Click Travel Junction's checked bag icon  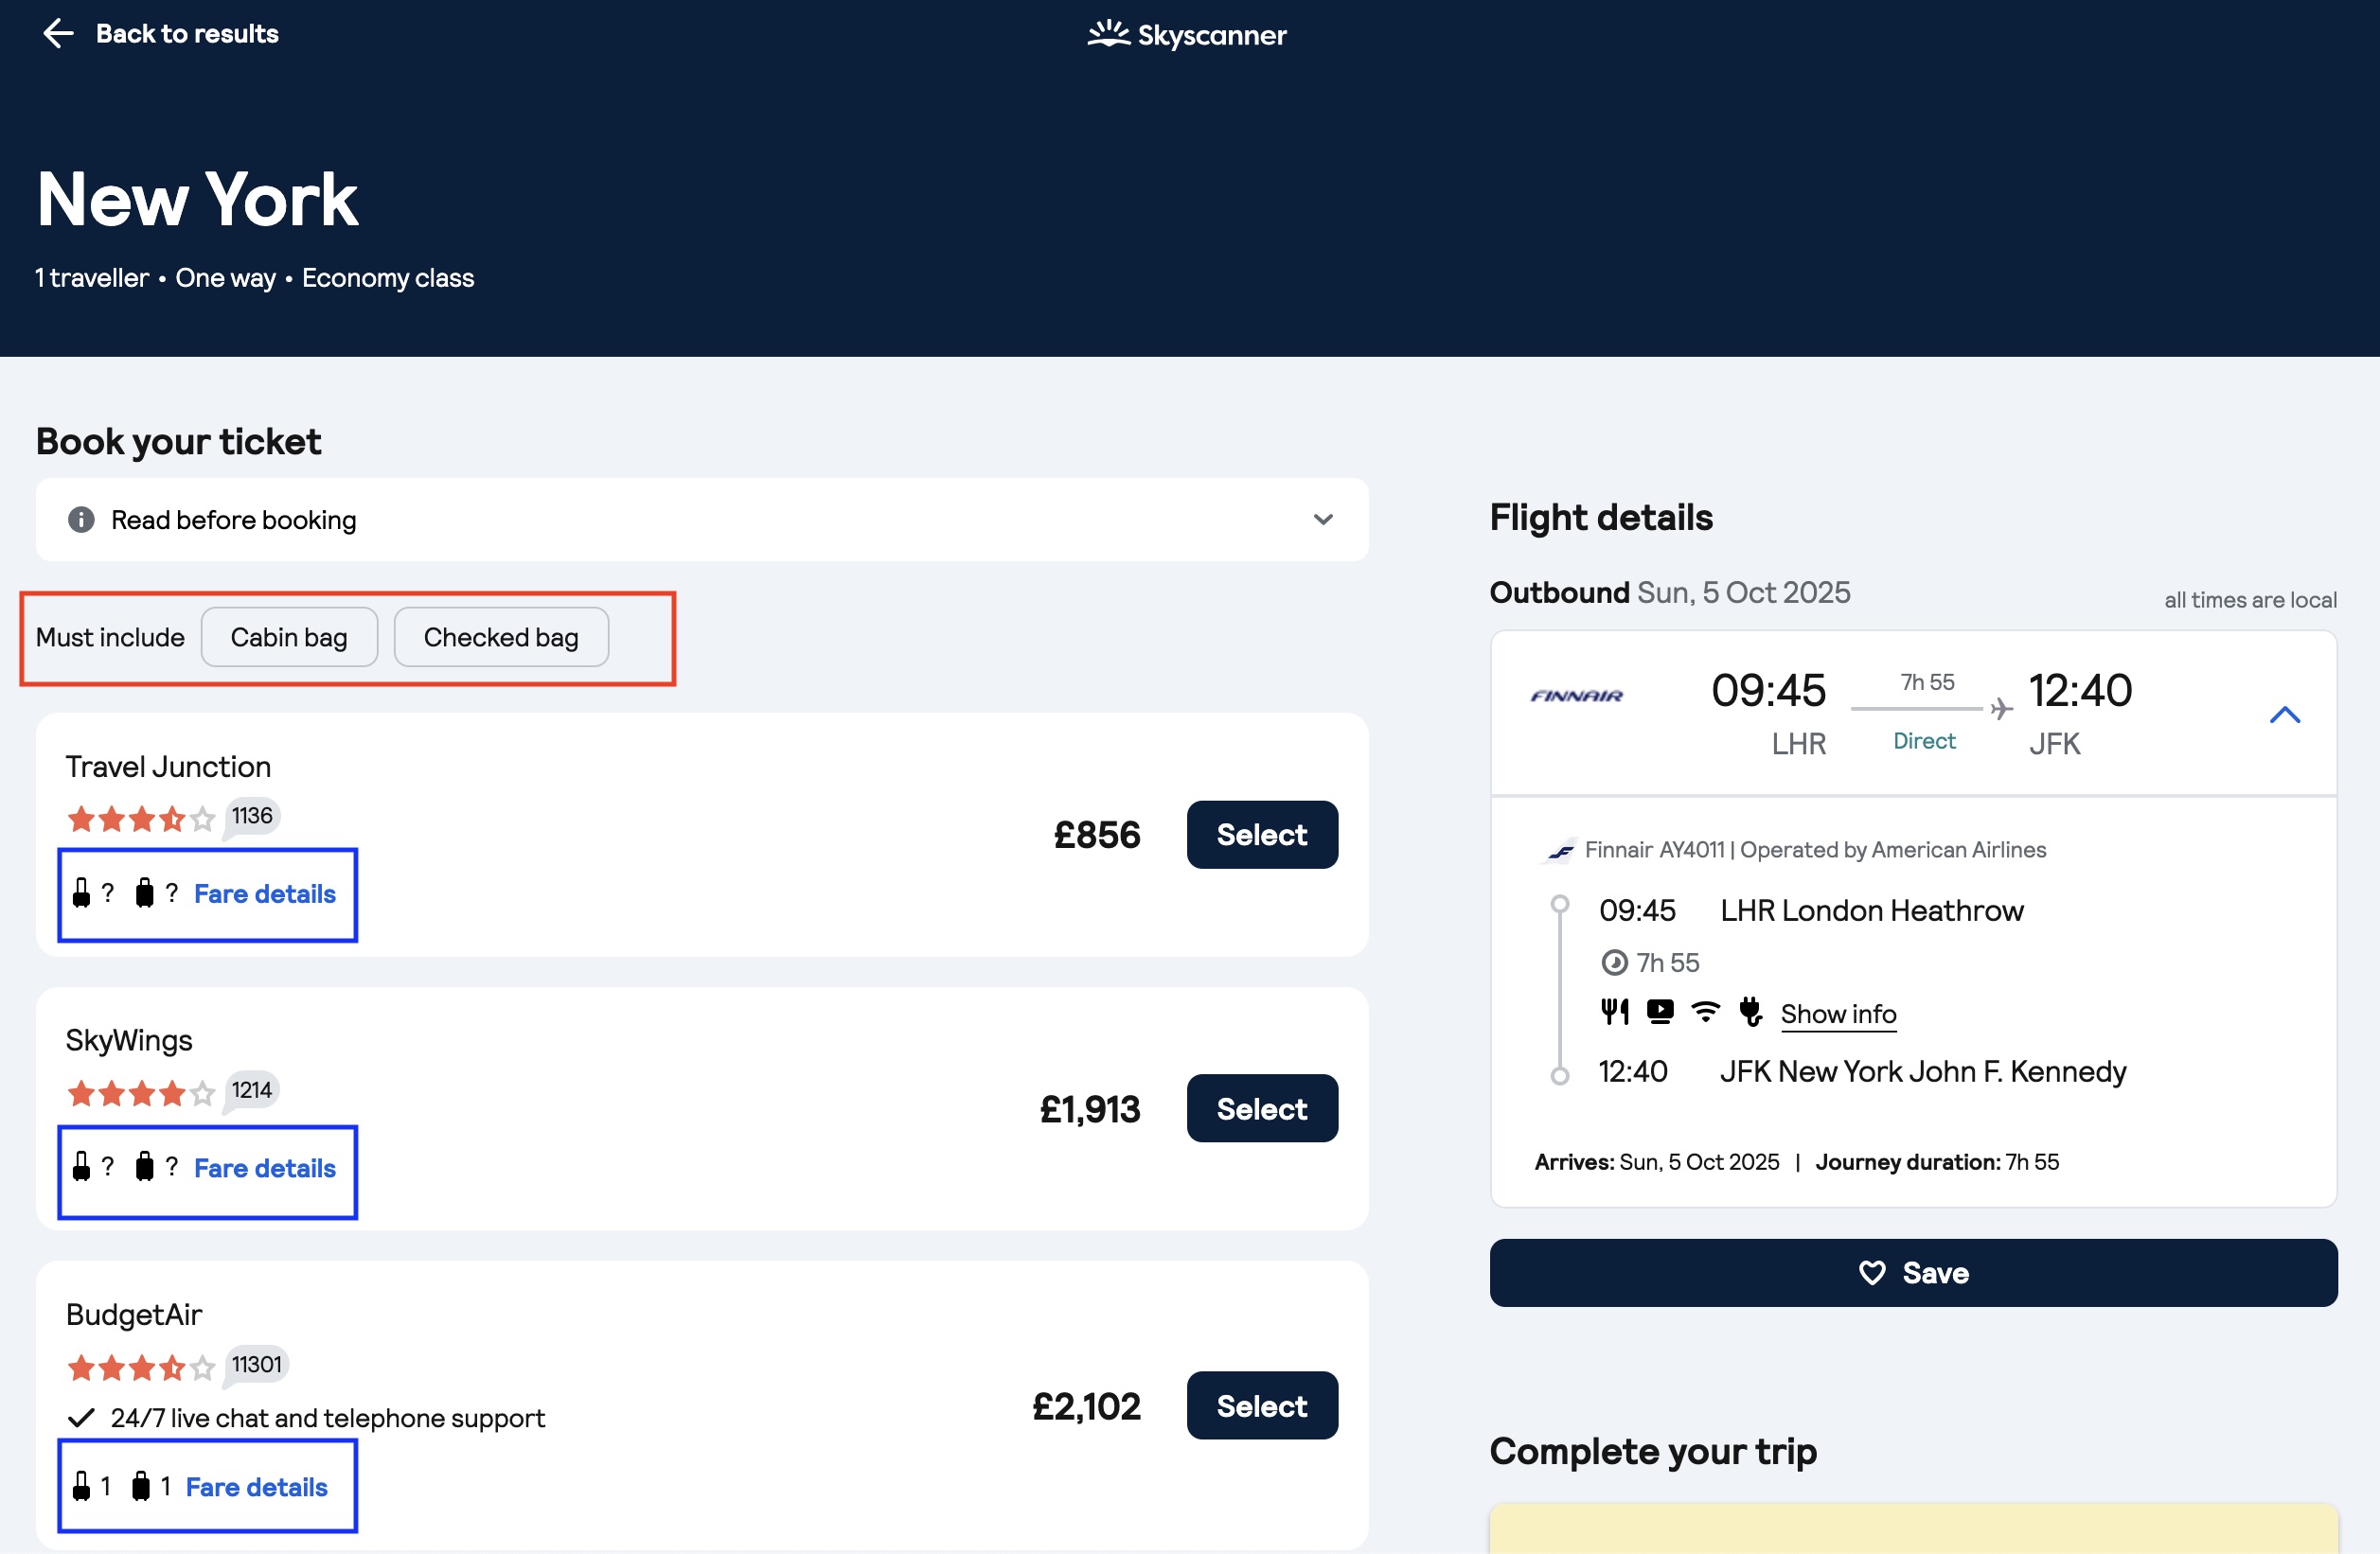(145, 893)
